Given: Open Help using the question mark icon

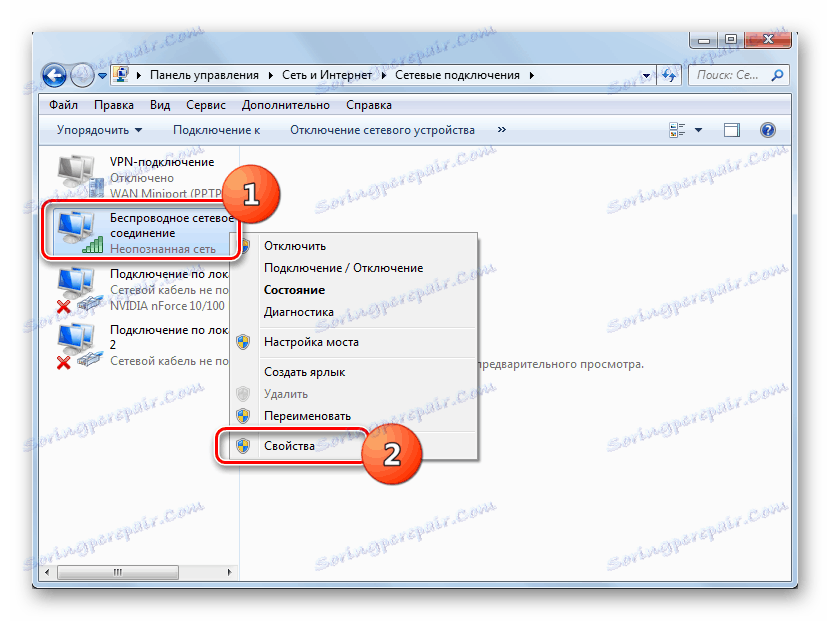Looking at the screenshot, I should pyautogui.click(x=767, y=129).
